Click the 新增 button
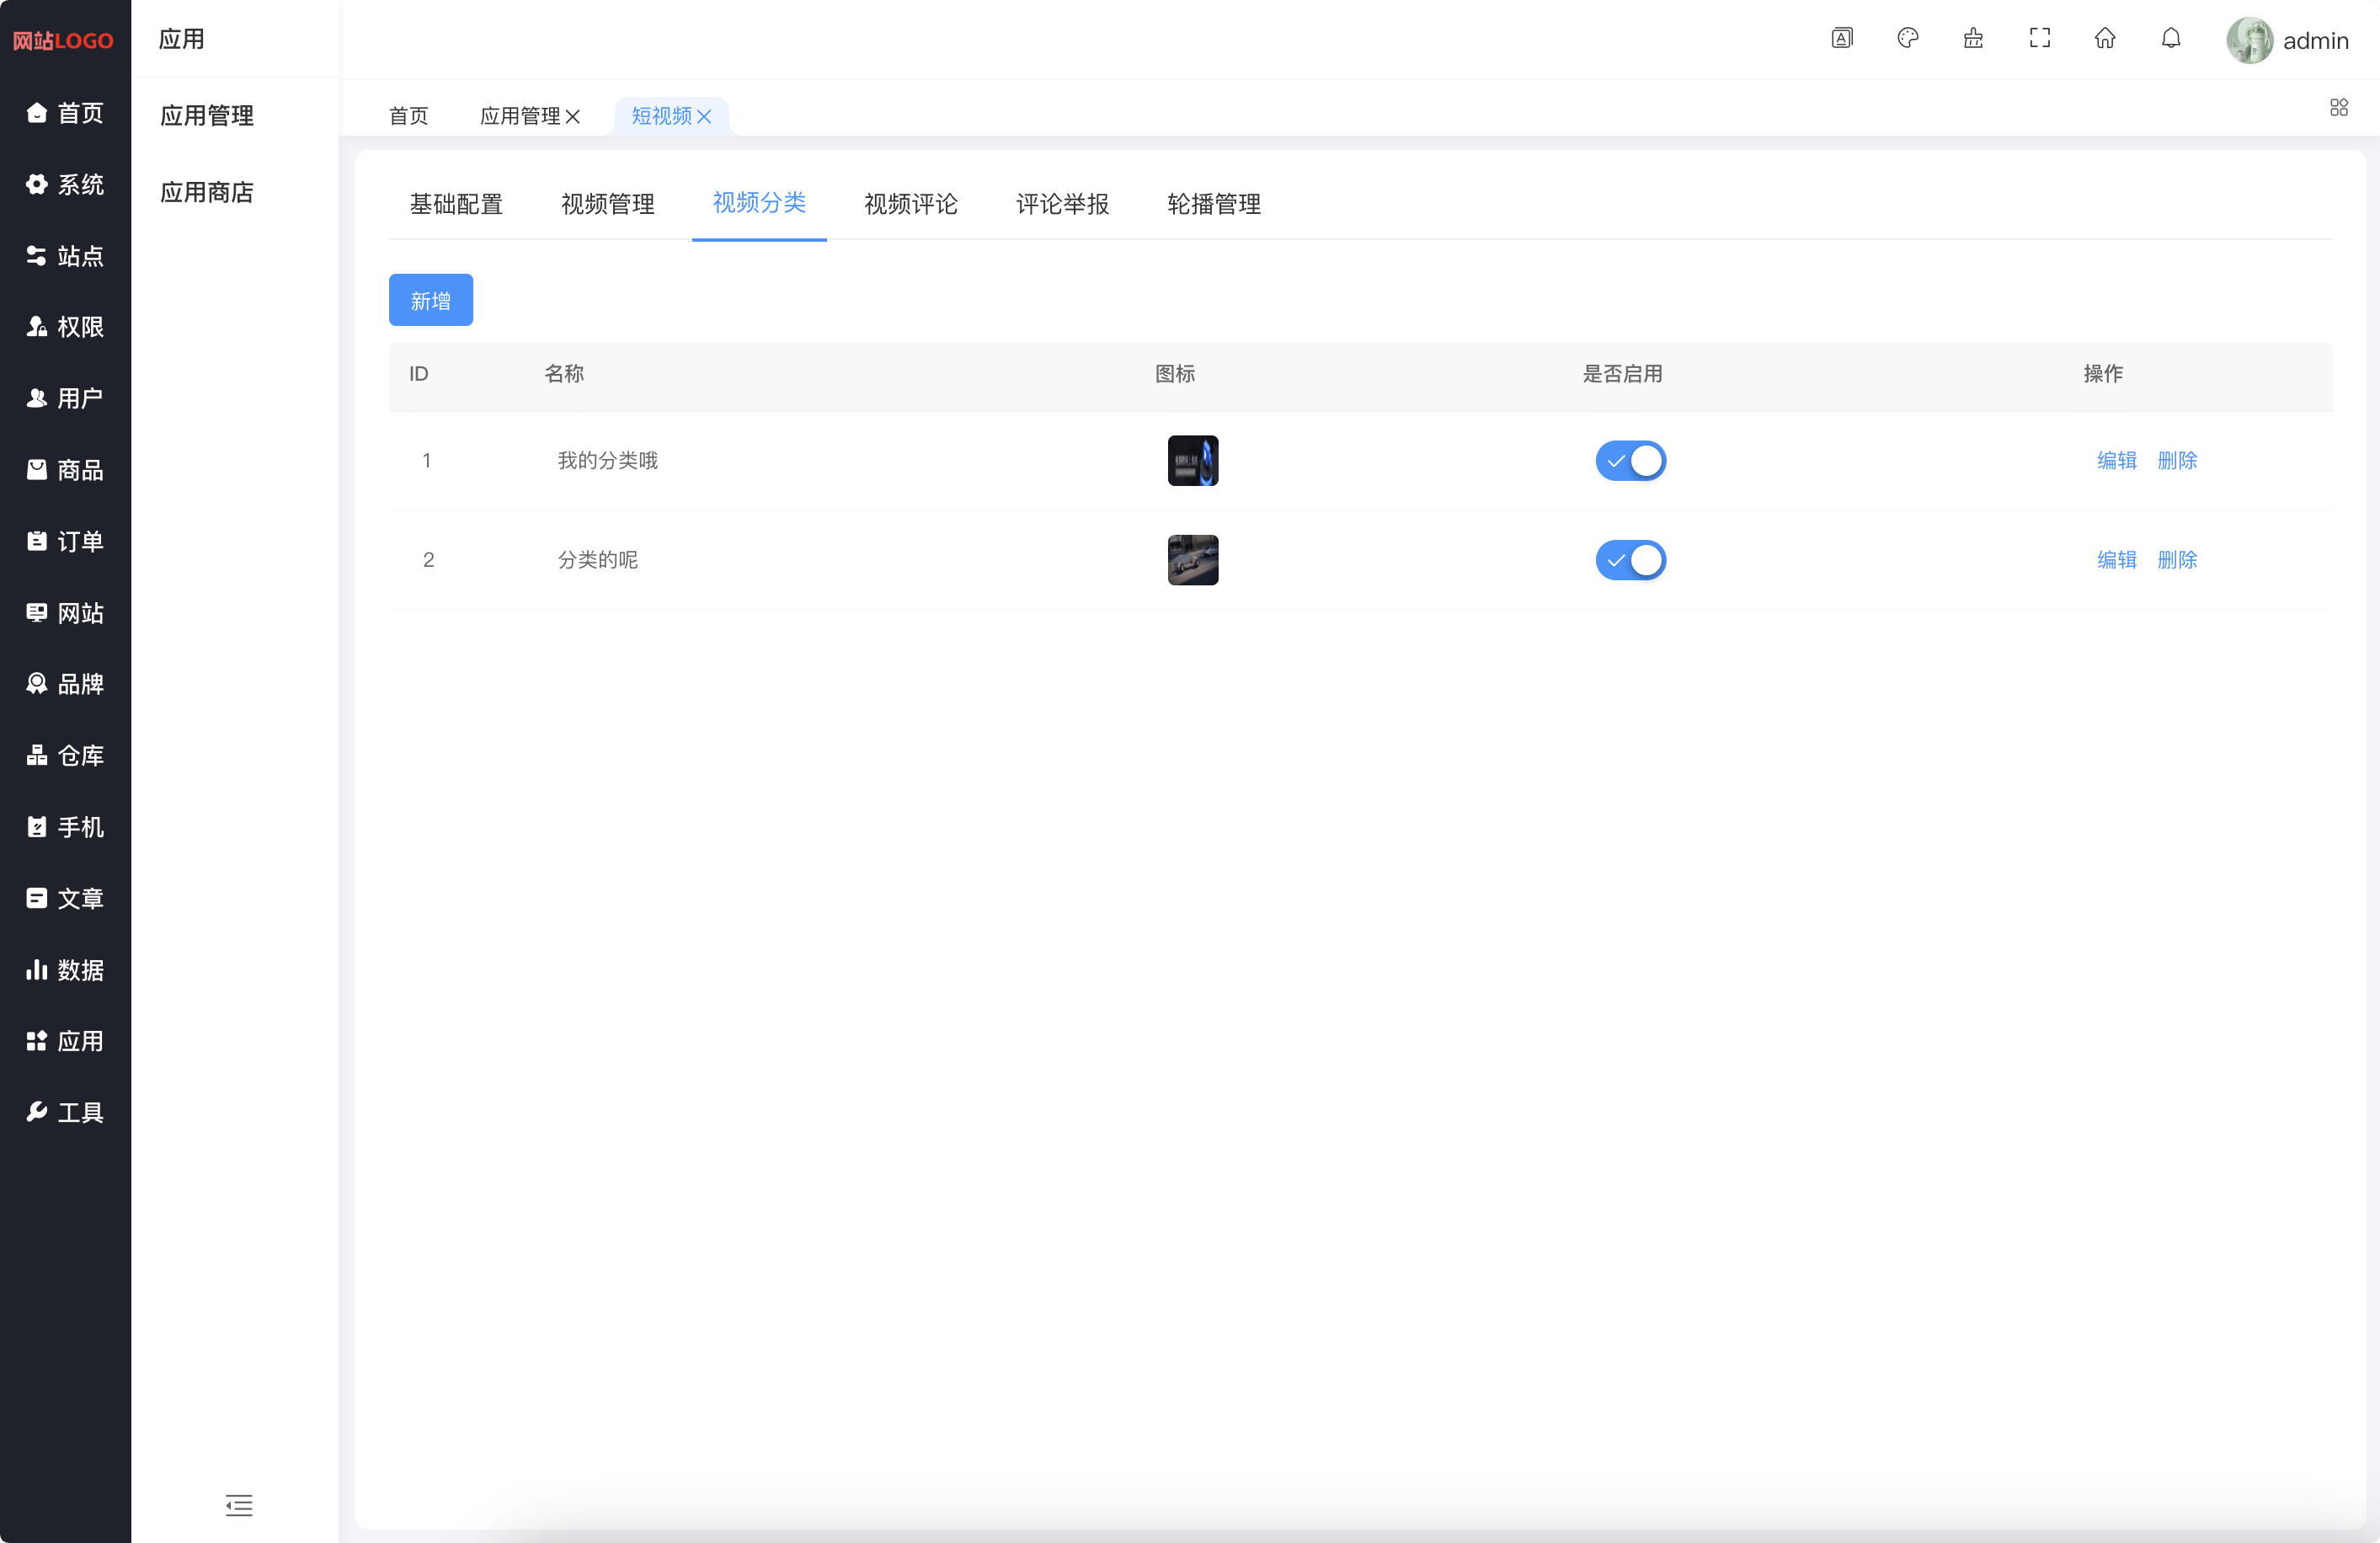This screenshot has height=1543, width=2380. pos(430,300)
